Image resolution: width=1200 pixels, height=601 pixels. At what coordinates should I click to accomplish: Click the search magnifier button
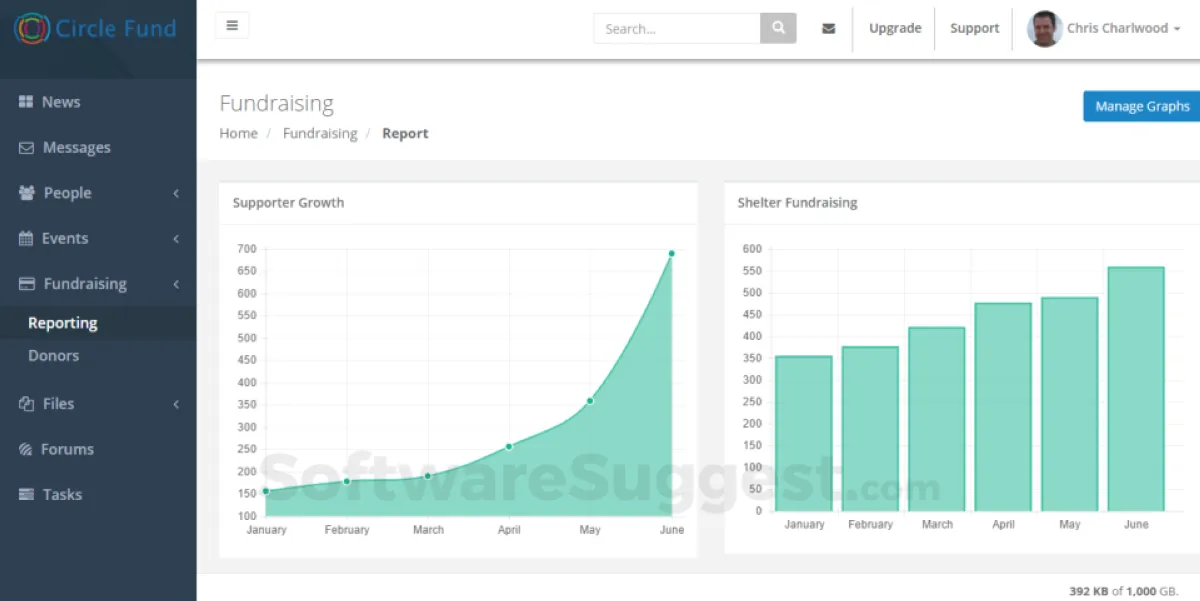(778, 28)
